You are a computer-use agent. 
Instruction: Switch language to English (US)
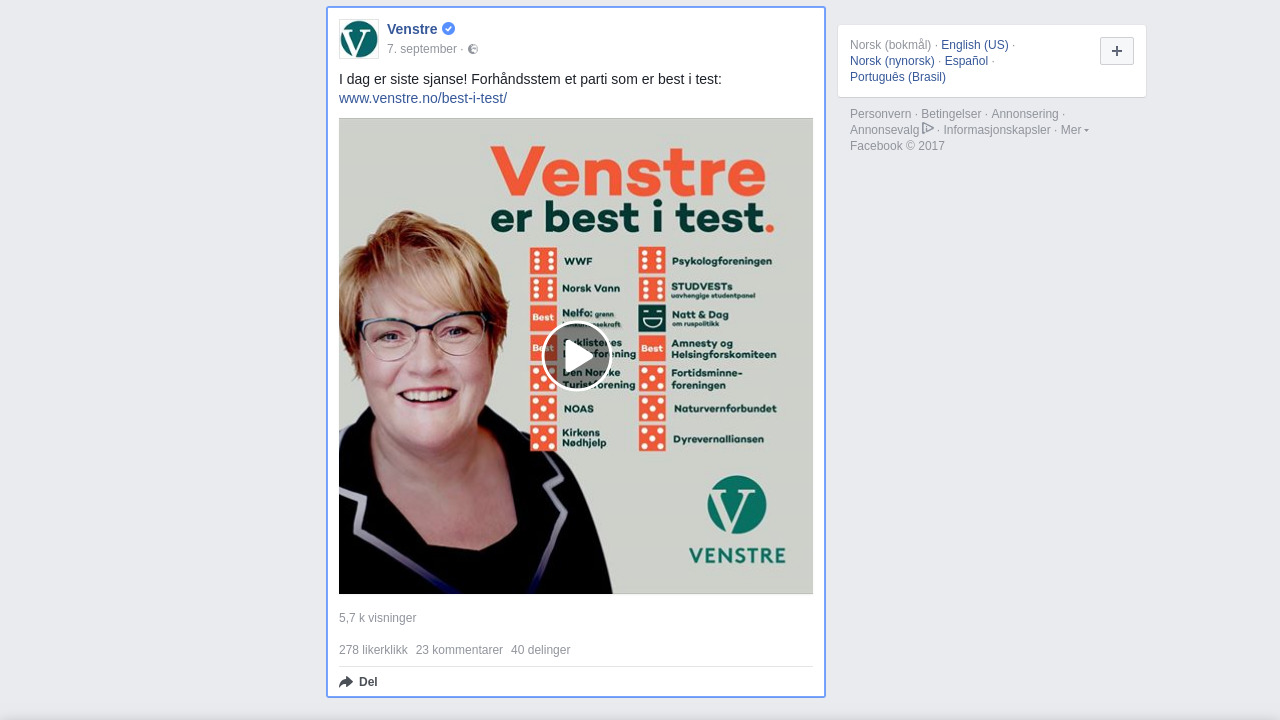click(975, 45)
